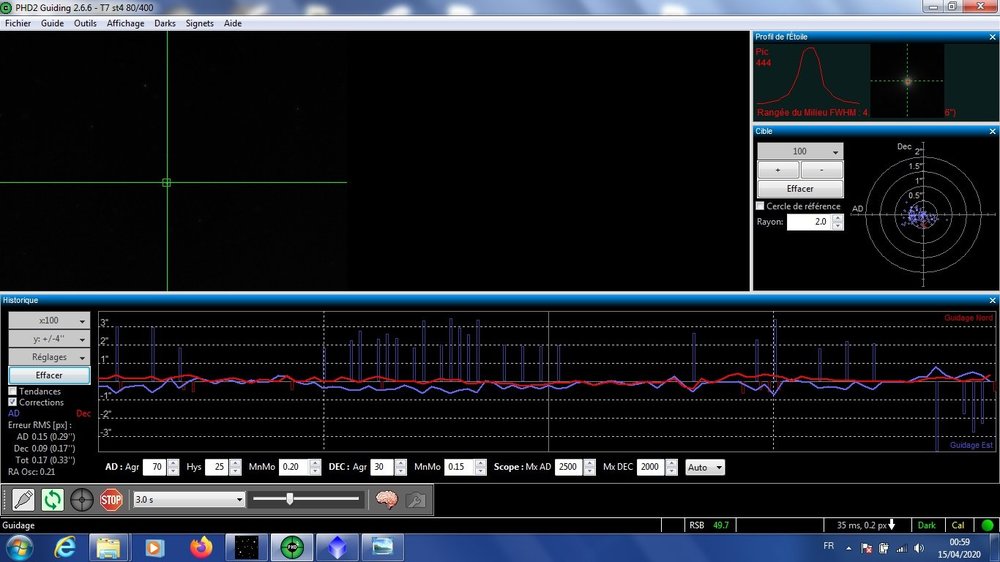Open the Aide menu

(233, 23)
